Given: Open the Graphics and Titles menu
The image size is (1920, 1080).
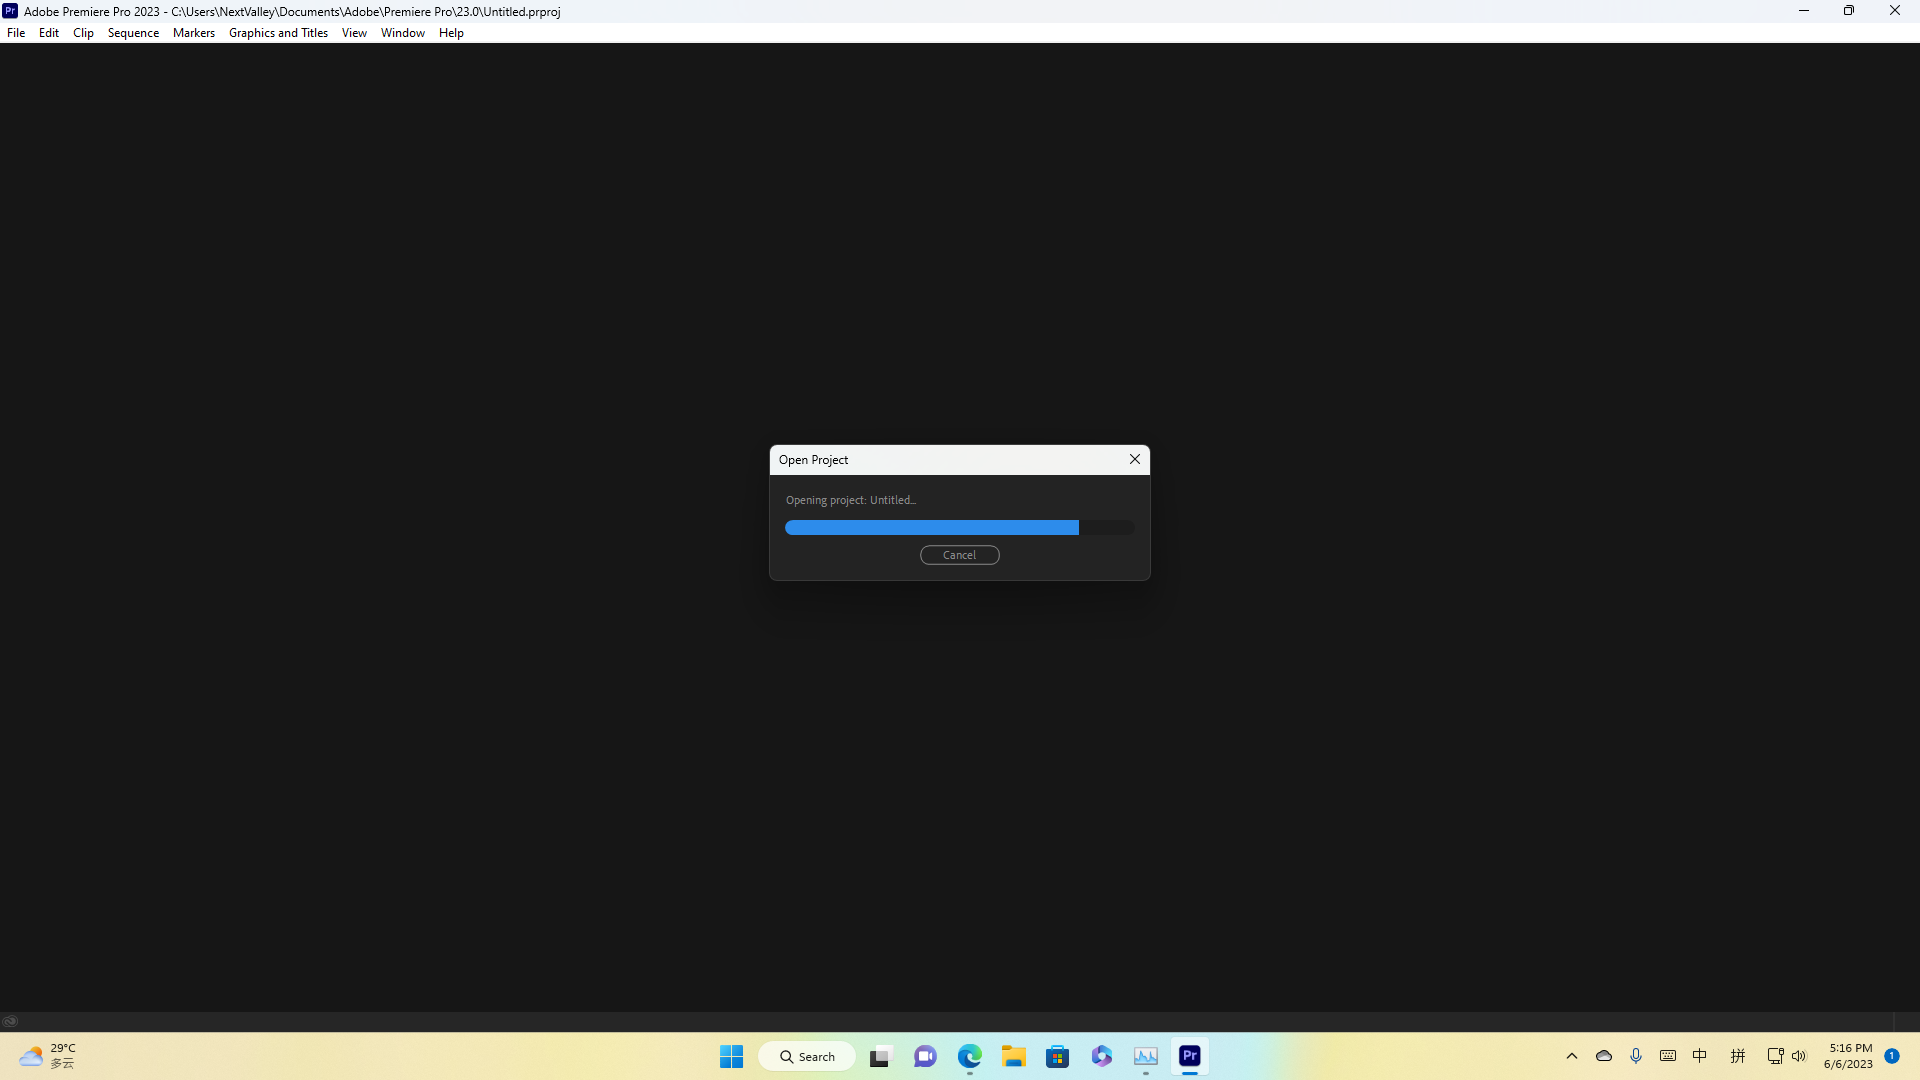Looking at the screenshot, I should coord(278,33).
